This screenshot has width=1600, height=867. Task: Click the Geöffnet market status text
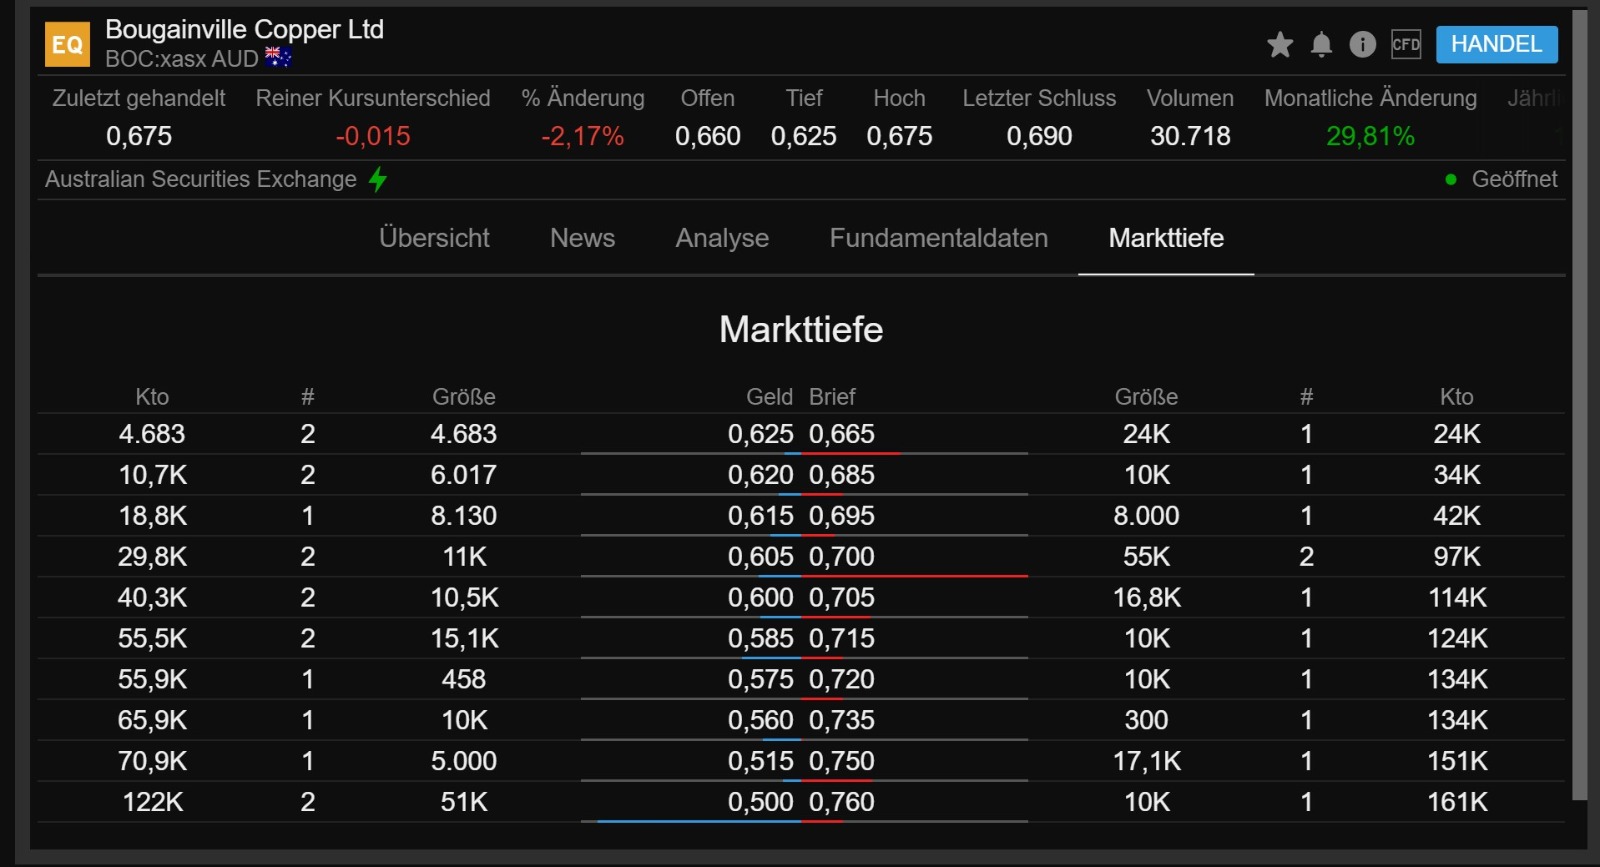pyautogui.click(x=1514, y=179)
